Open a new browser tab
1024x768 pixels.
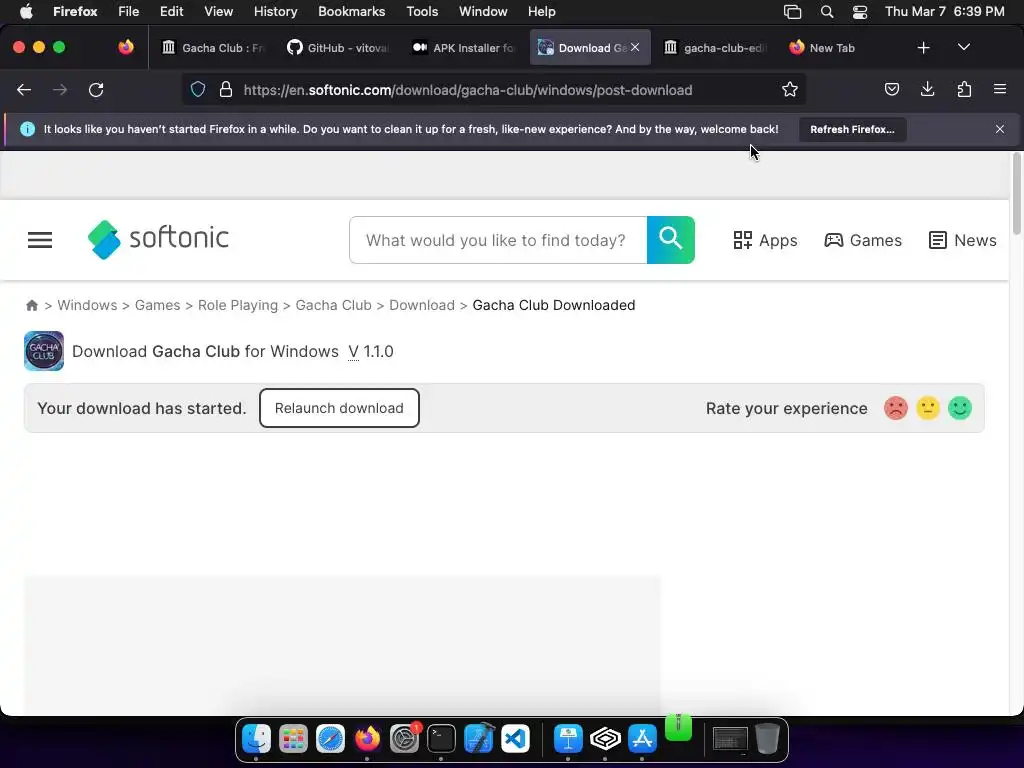pyautogui.click(x=923, y=48)
